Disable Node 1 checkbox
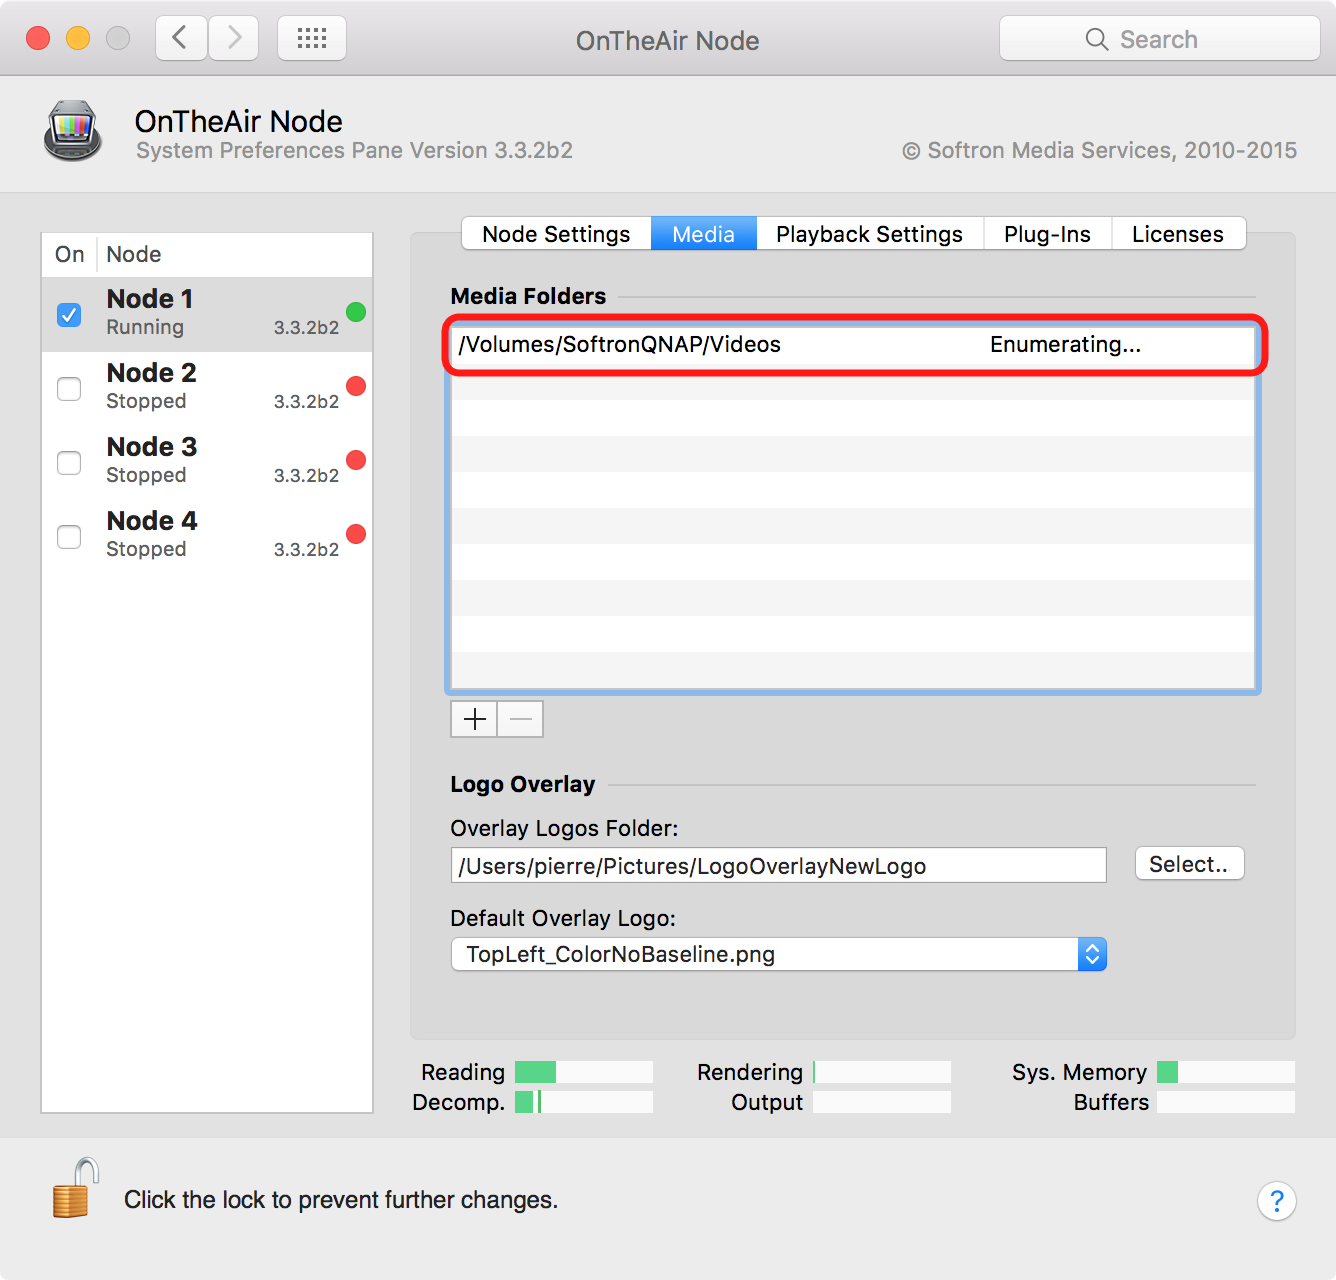The image size is (1336, 1280). [x=69, y=314]
